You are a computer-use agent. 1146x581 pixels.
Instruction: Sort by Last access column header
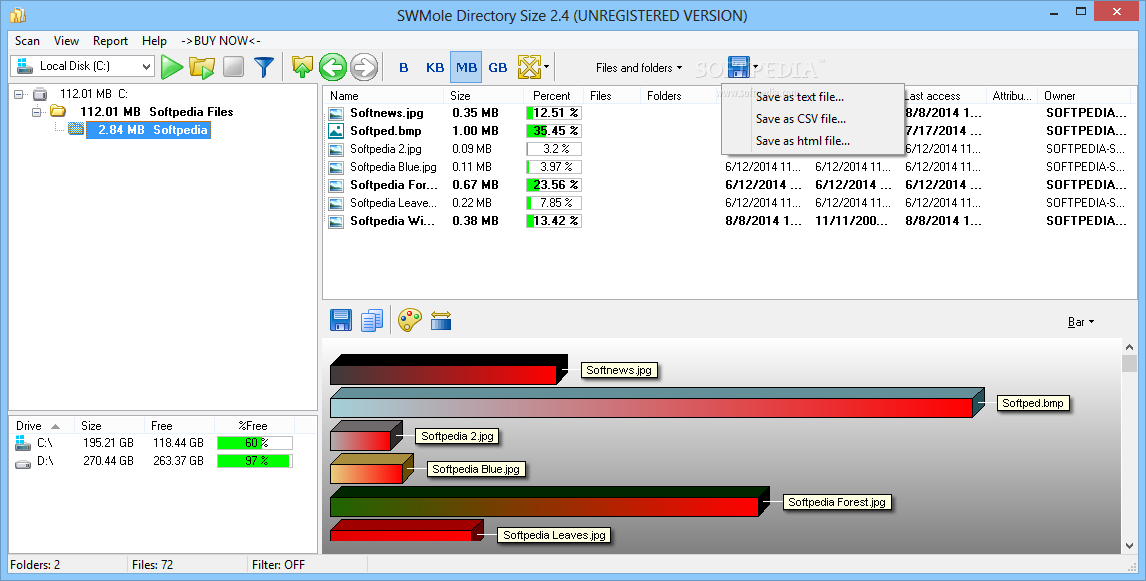click(944, 96)
